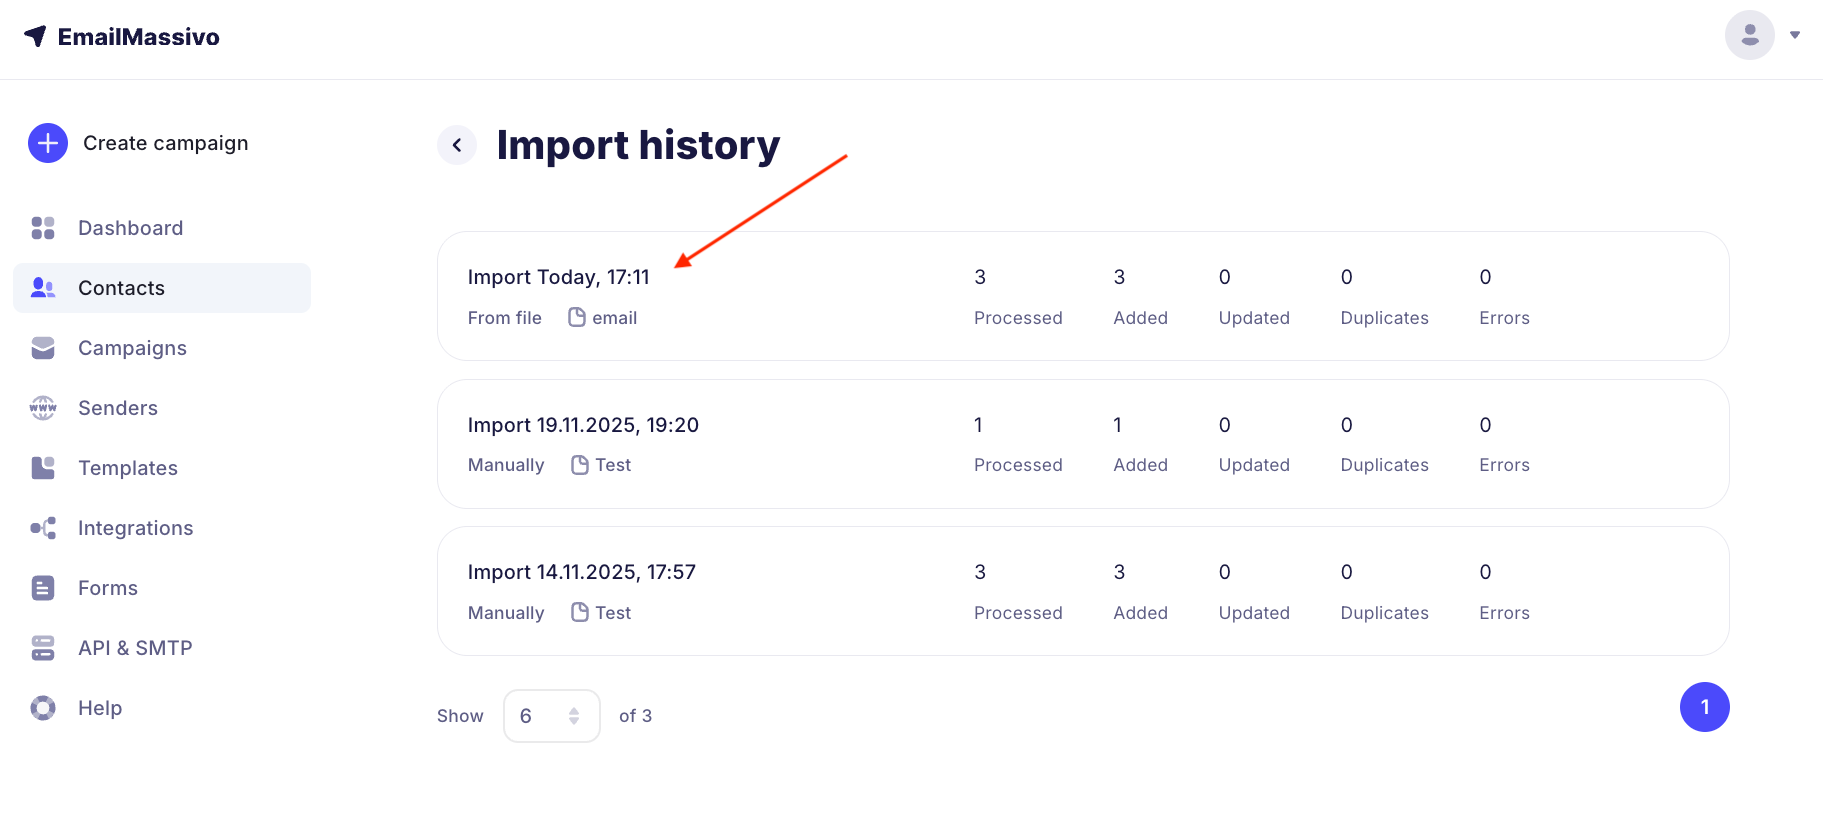Click the EmailMassivo paper plane logo

[36, 37]
